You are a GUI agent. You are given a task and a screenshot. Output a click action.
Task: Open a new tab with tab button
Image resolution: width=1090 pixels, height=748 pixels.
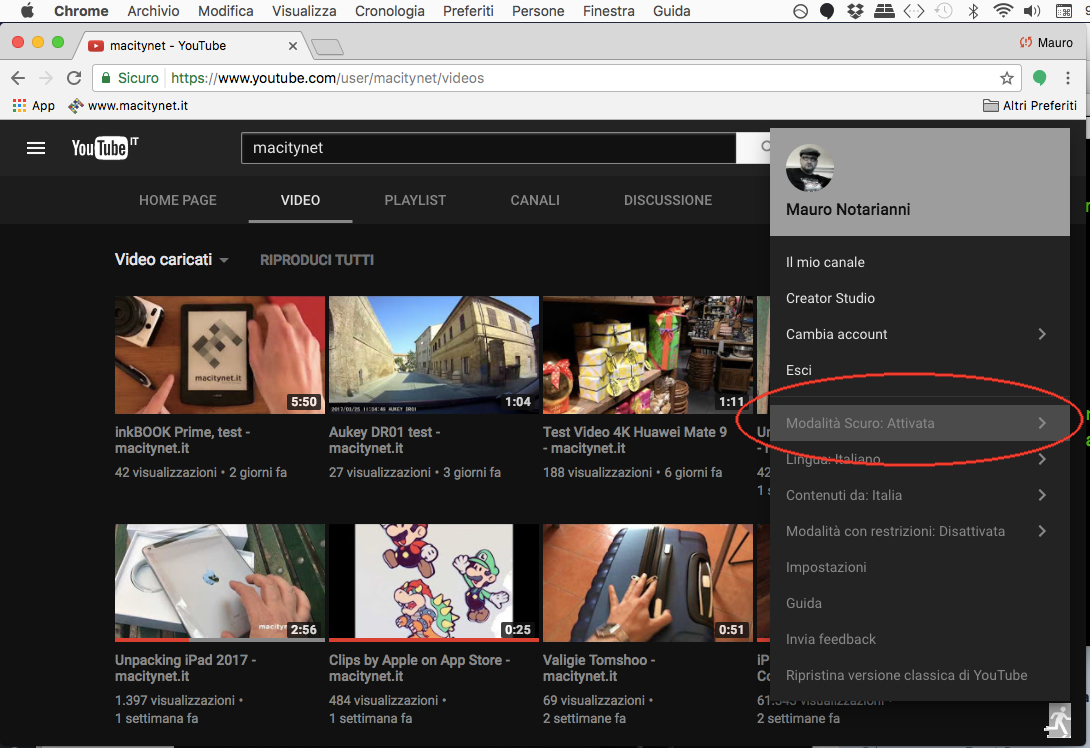coord(327,47)
